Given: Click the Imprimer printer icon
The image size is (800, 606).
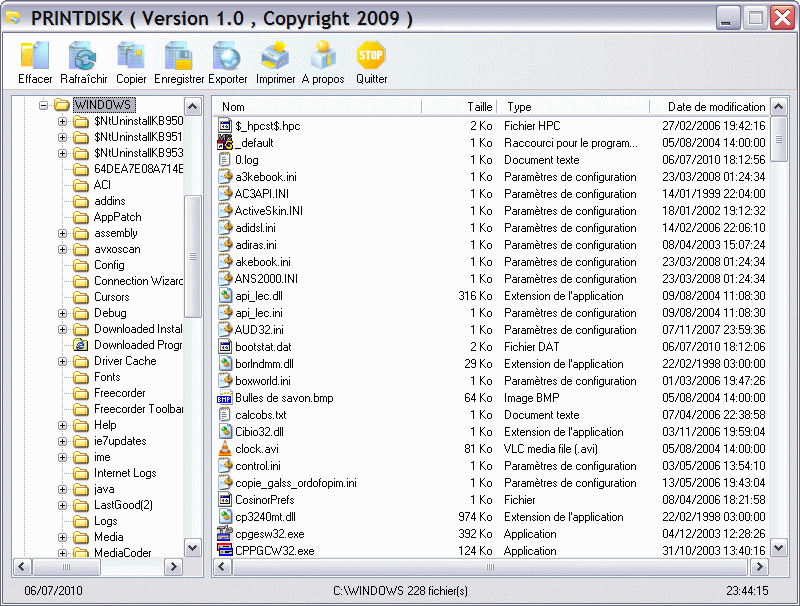Looking at the screenshot, I should (x=275, y=55).
